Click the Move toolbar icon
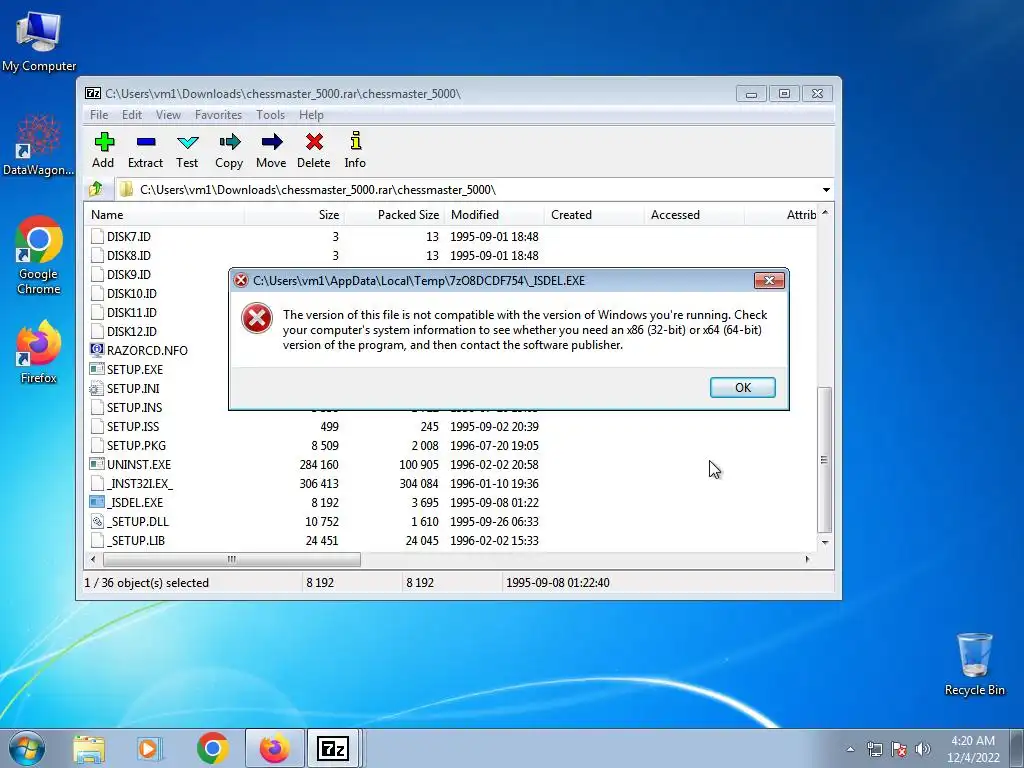Image resolution: width=1024 pixels, height=768 pixels. 272,142
